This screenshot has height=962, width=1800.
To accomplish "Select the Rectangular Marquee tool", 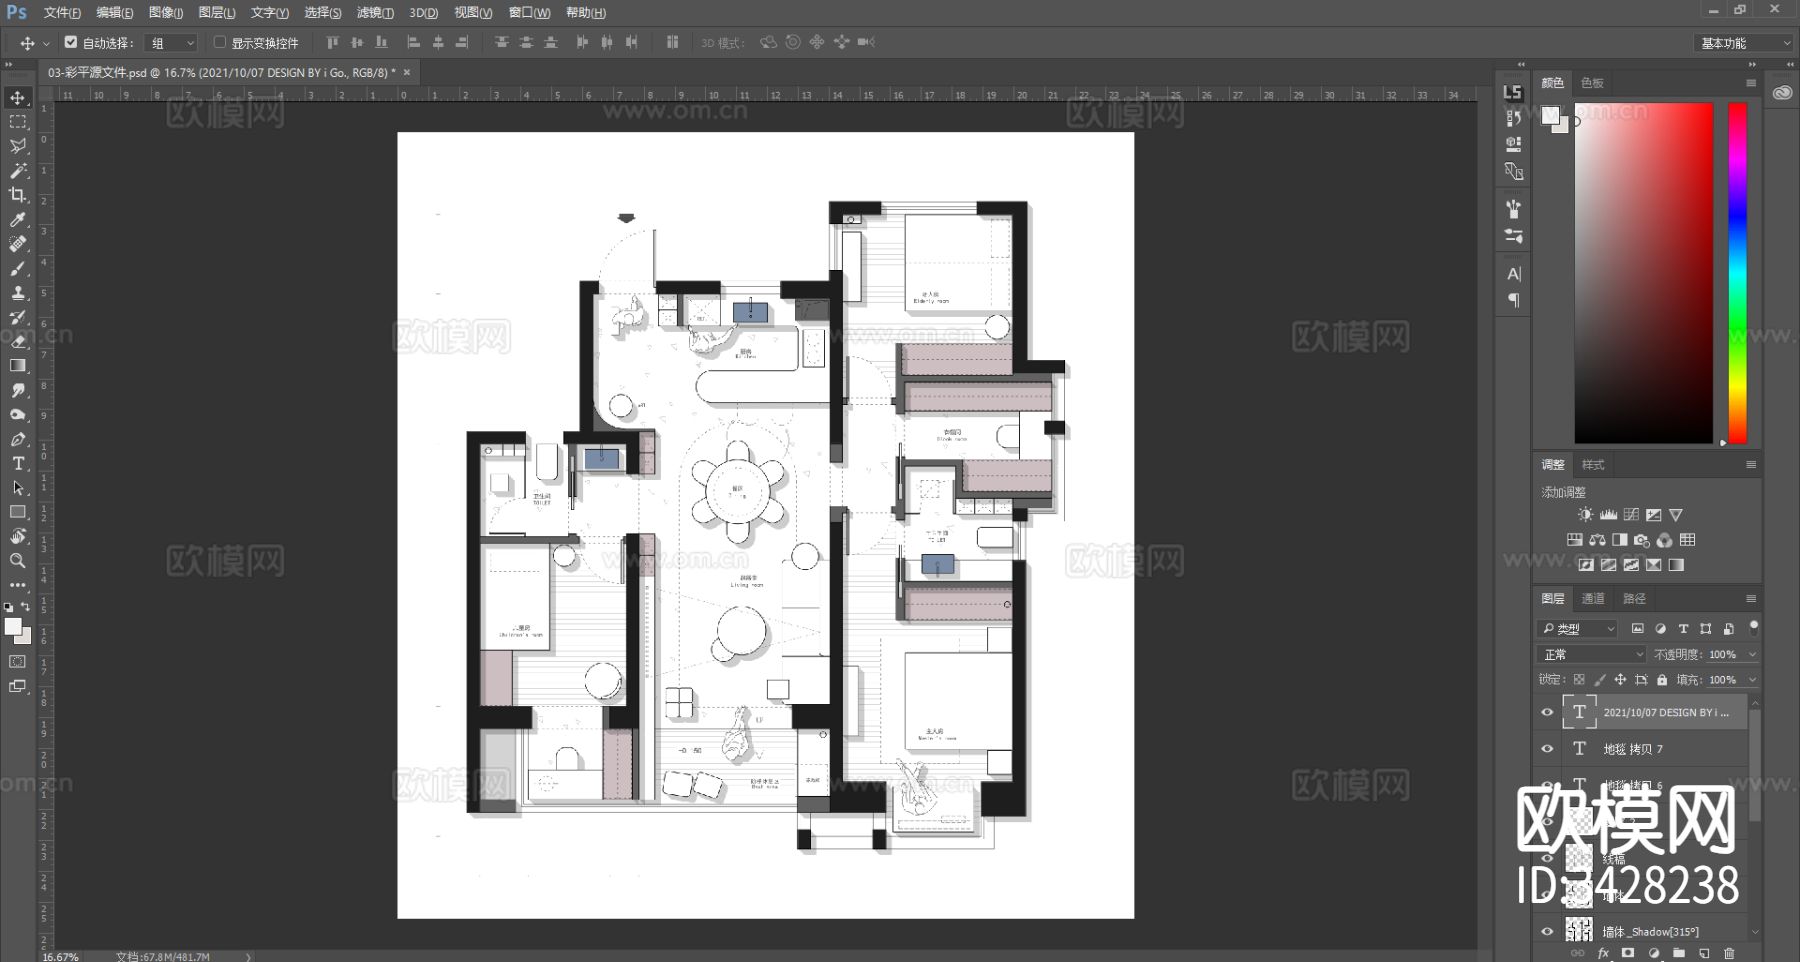I will 18,122.
